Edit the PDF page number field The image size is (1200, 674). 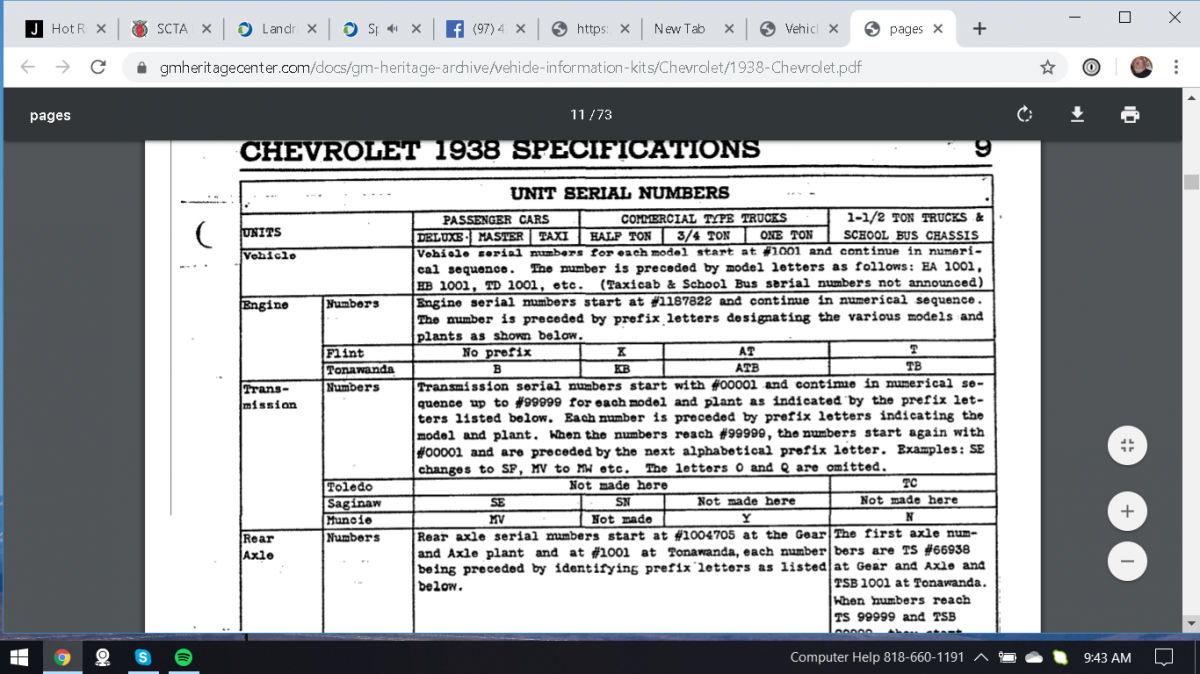(x=577, y=115)
